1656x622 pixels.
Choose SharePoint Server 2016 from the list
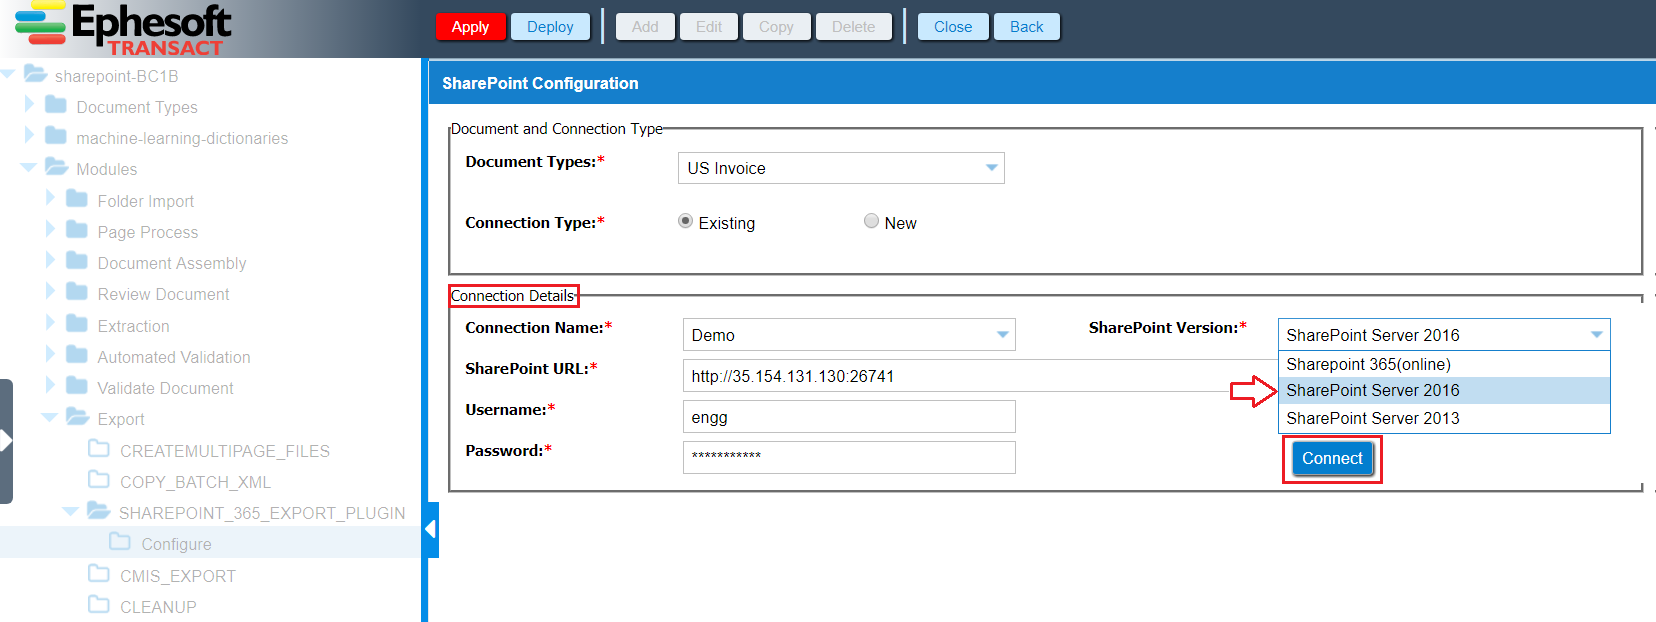point(1444,390)
